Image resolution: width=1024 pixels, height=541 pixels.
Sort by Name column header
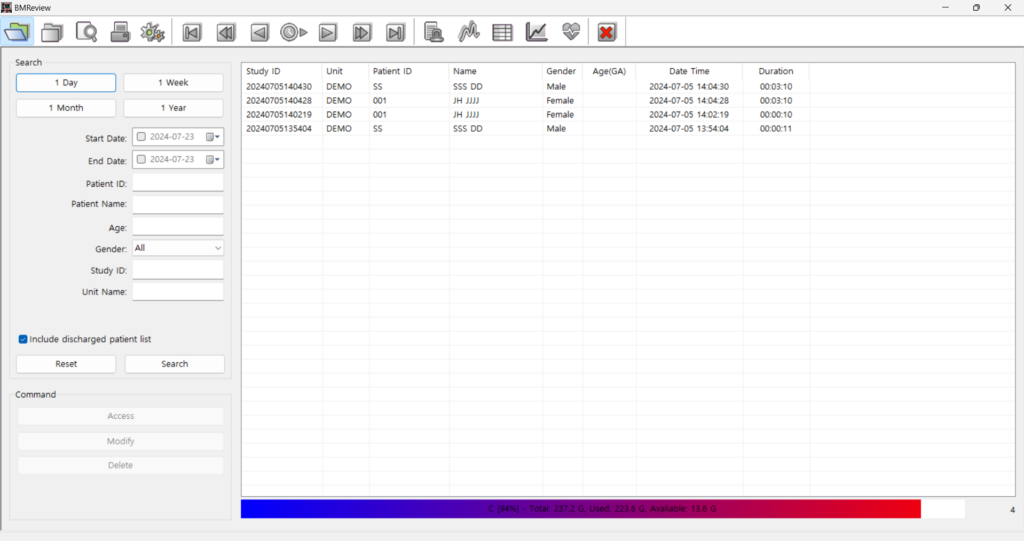[496, 71]
